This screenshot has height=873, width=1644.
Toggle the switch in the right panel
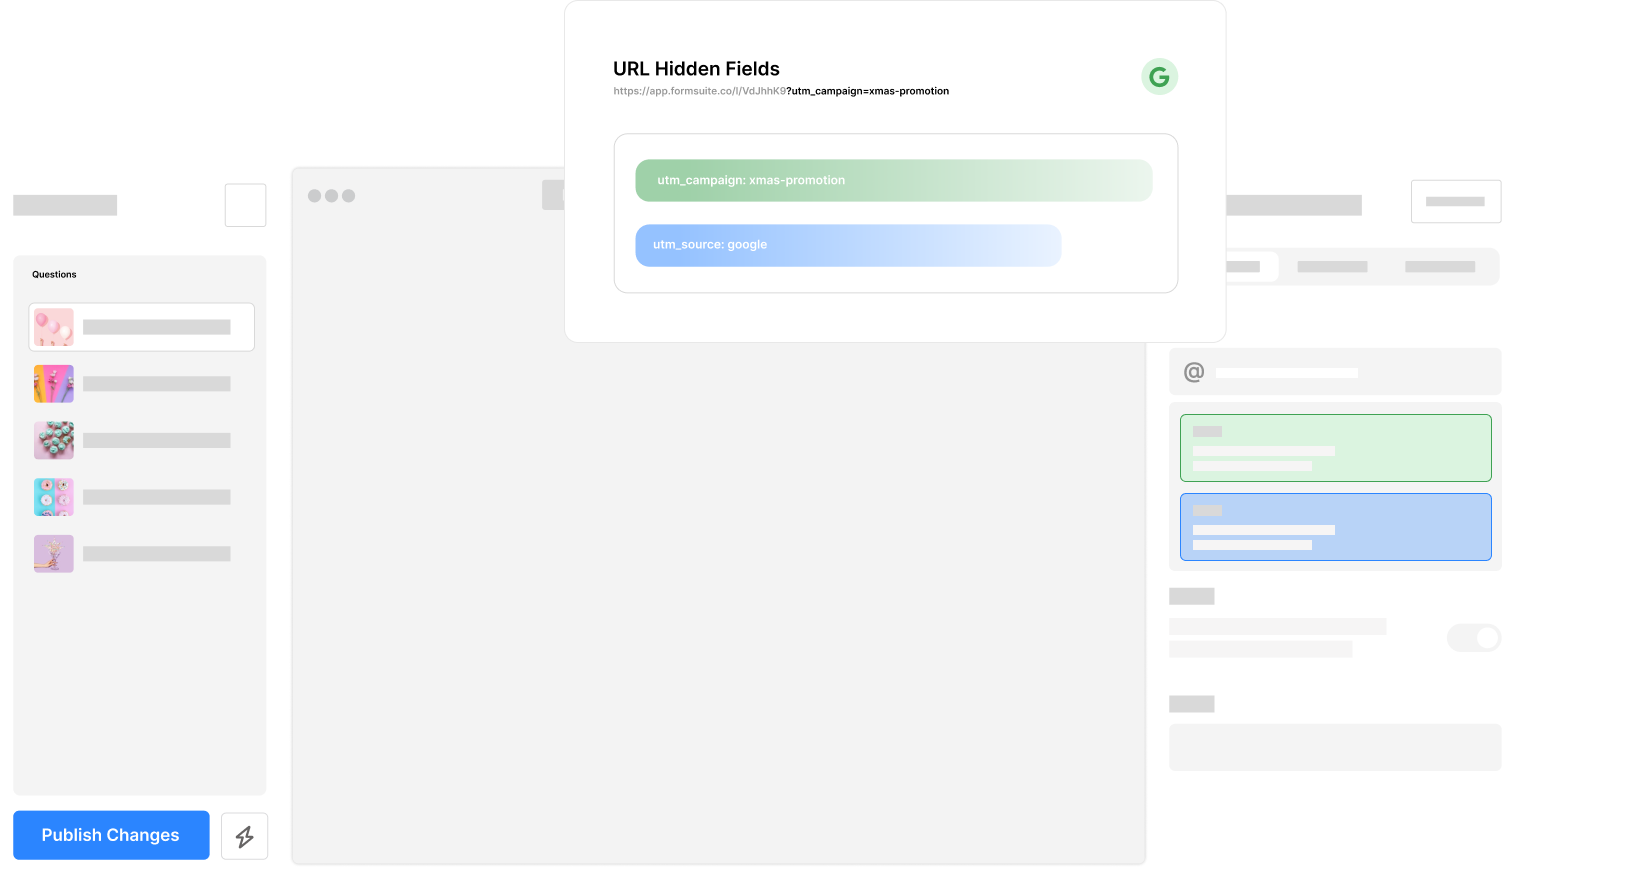coord(1473,638)
